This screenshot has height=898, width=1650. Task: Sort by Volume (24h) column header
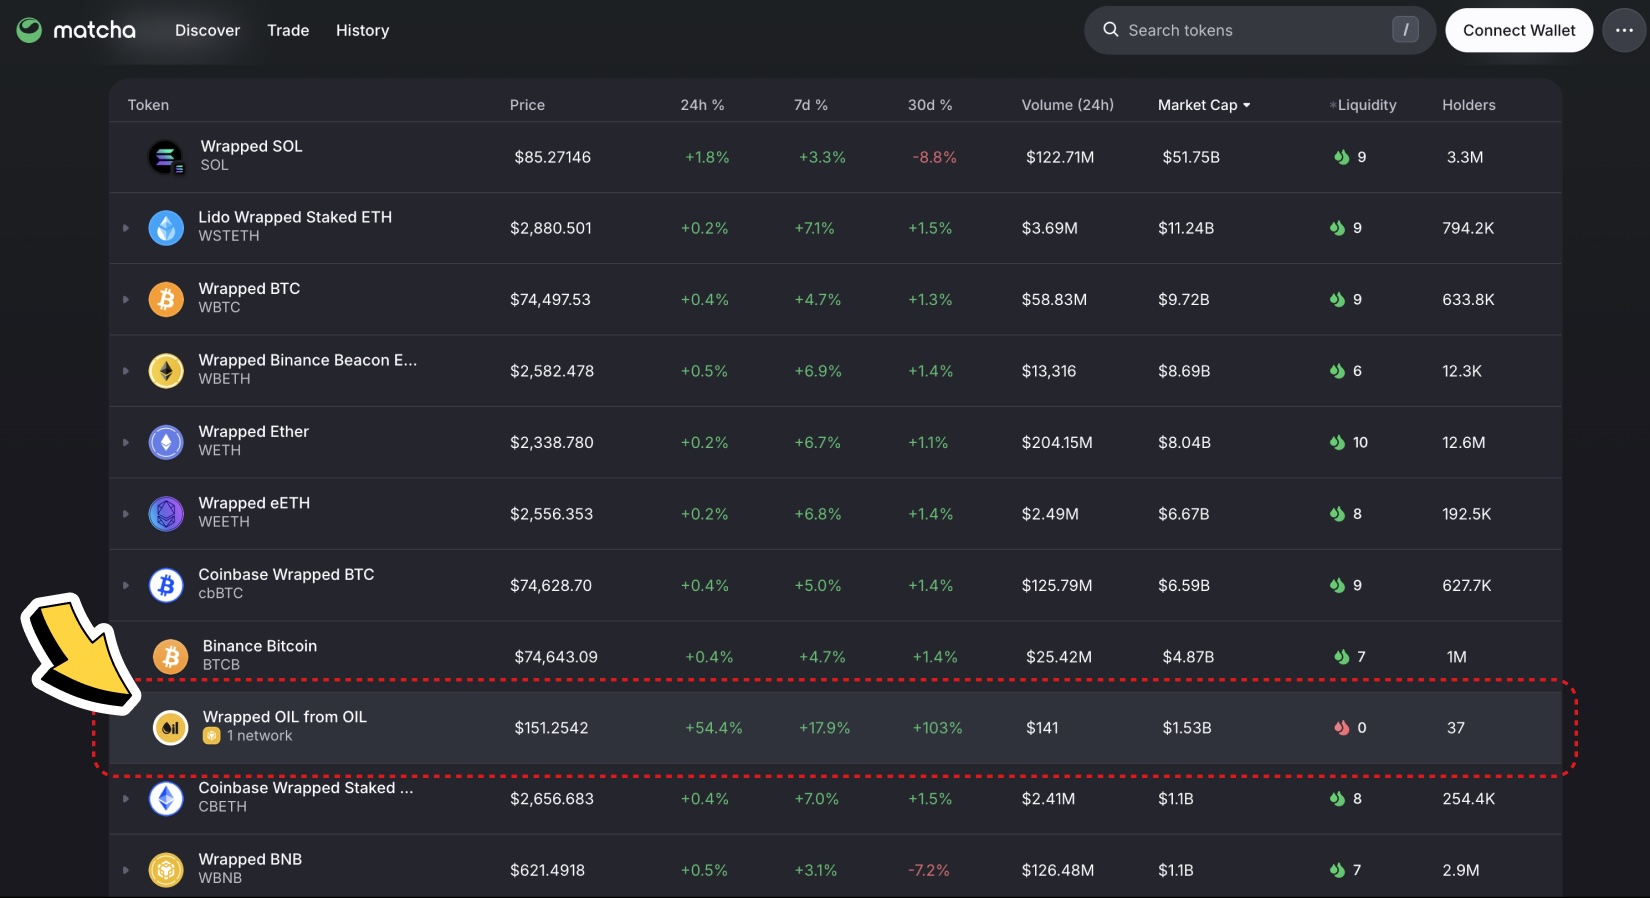(1067, 105)
